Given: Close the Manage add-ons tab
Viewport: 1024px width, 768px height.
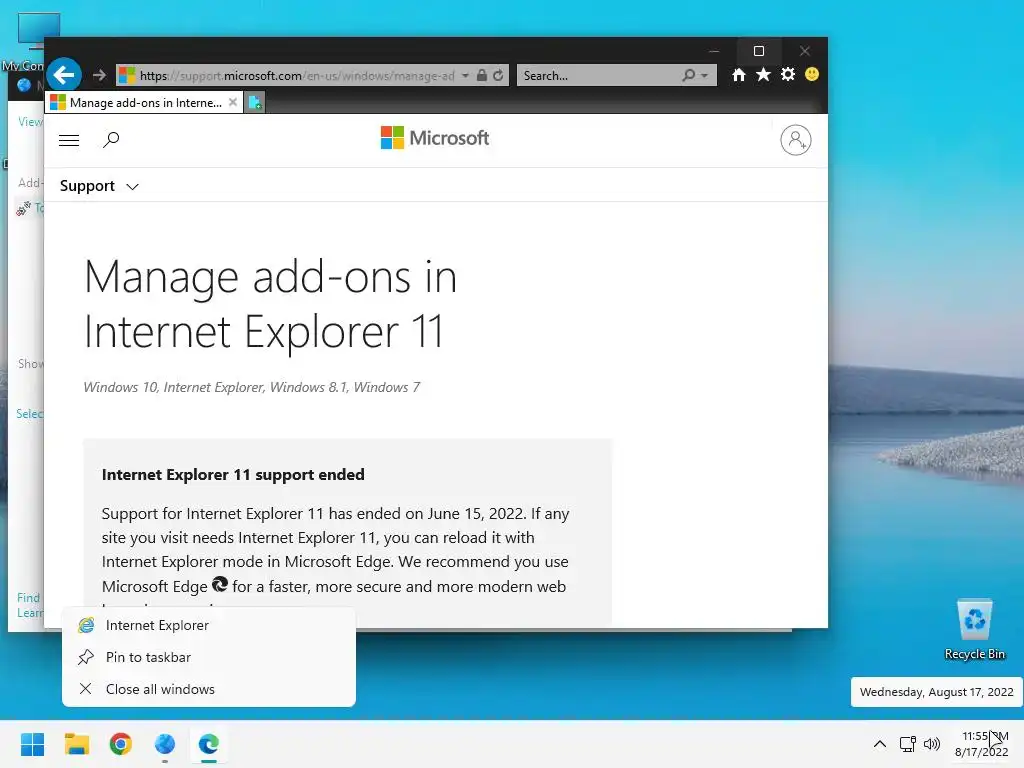Looking at the screenshot, I should point(233,103).
